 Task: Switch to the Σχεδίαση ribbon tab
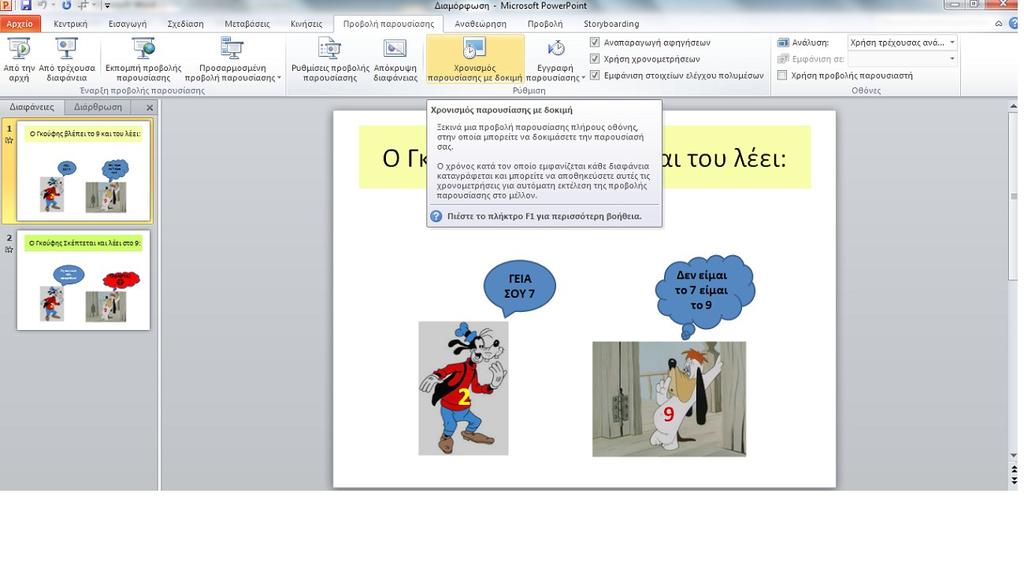pos(185,24)
